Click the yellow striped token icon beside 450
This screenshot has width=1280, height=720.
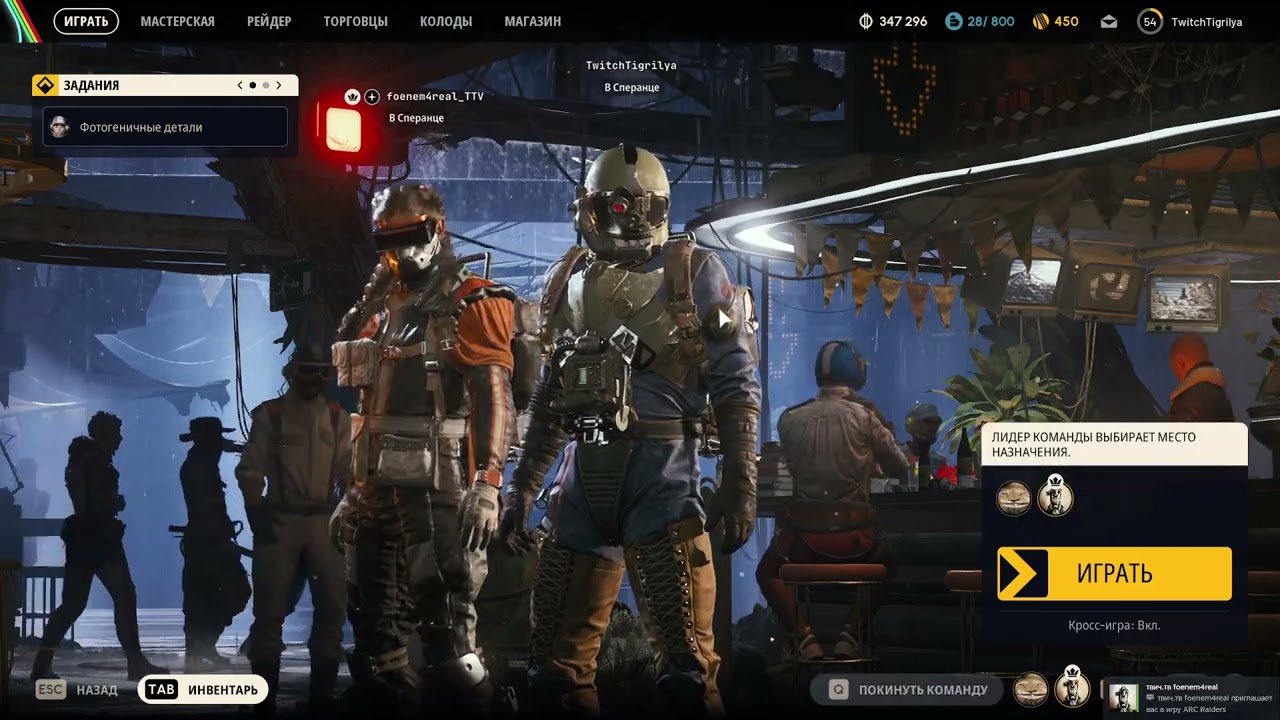[1041, 21]
